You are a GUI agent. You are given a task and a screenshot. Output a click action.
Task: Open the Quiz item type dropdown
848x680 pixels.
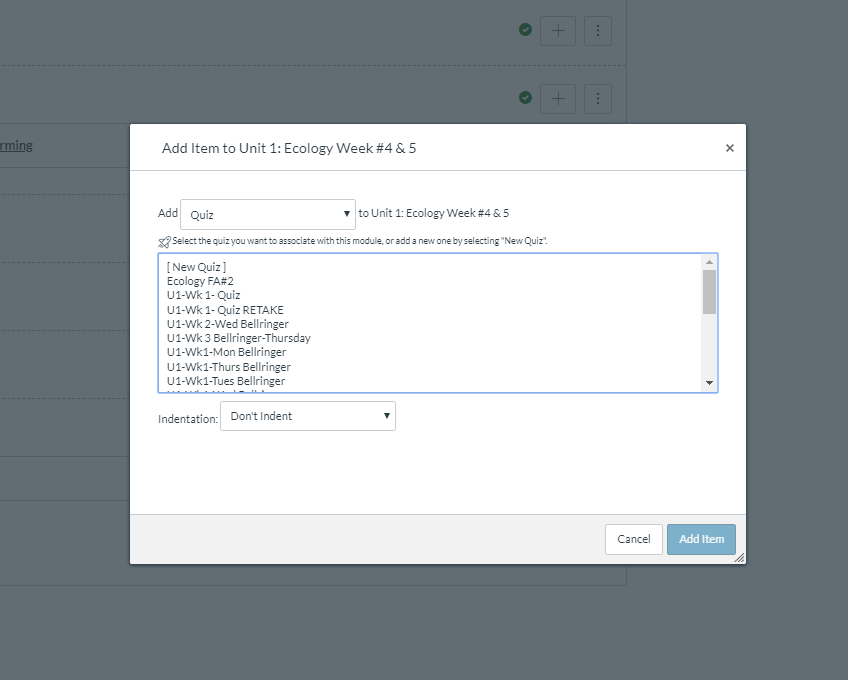(268, 214)
